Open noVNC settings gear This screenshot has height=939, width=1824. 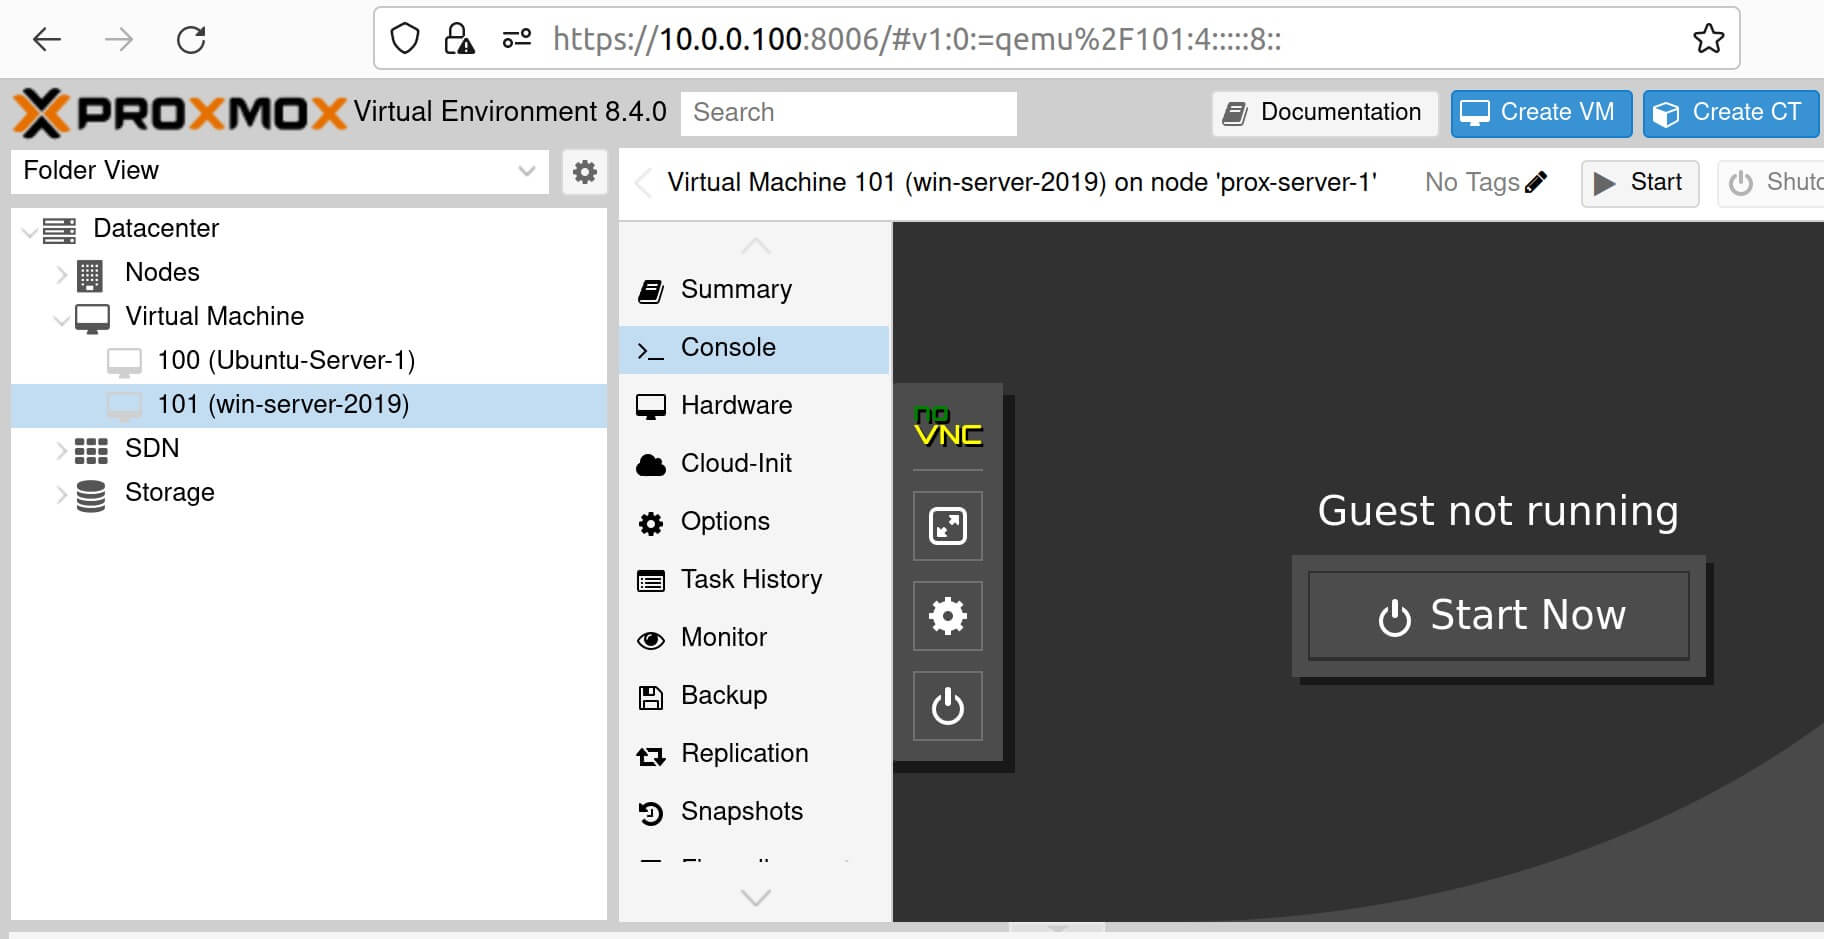pos(948,616)
